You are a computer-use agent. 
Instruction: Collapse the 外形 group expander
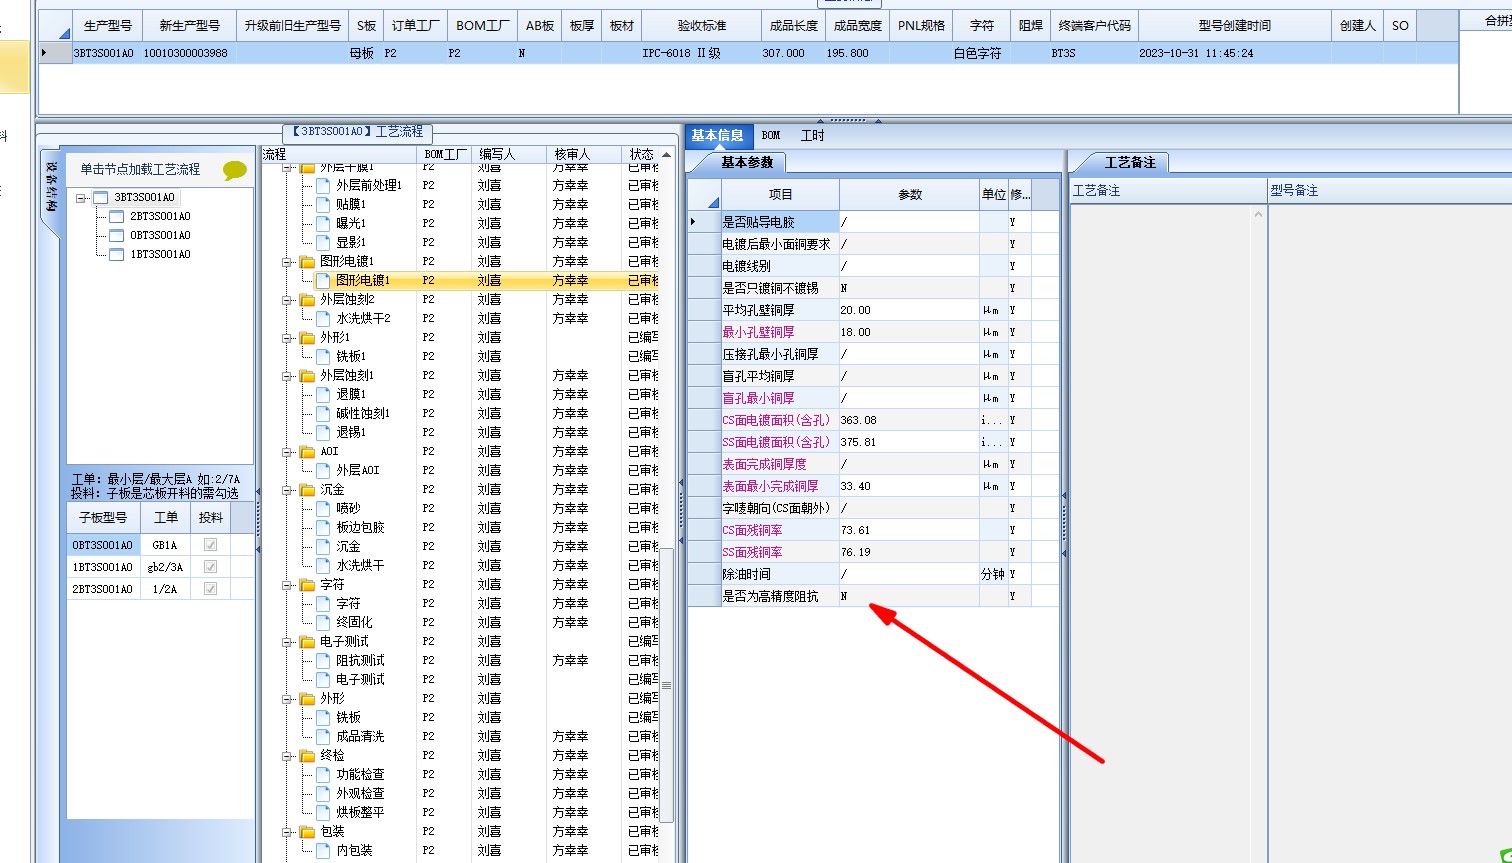pos(288,699)
